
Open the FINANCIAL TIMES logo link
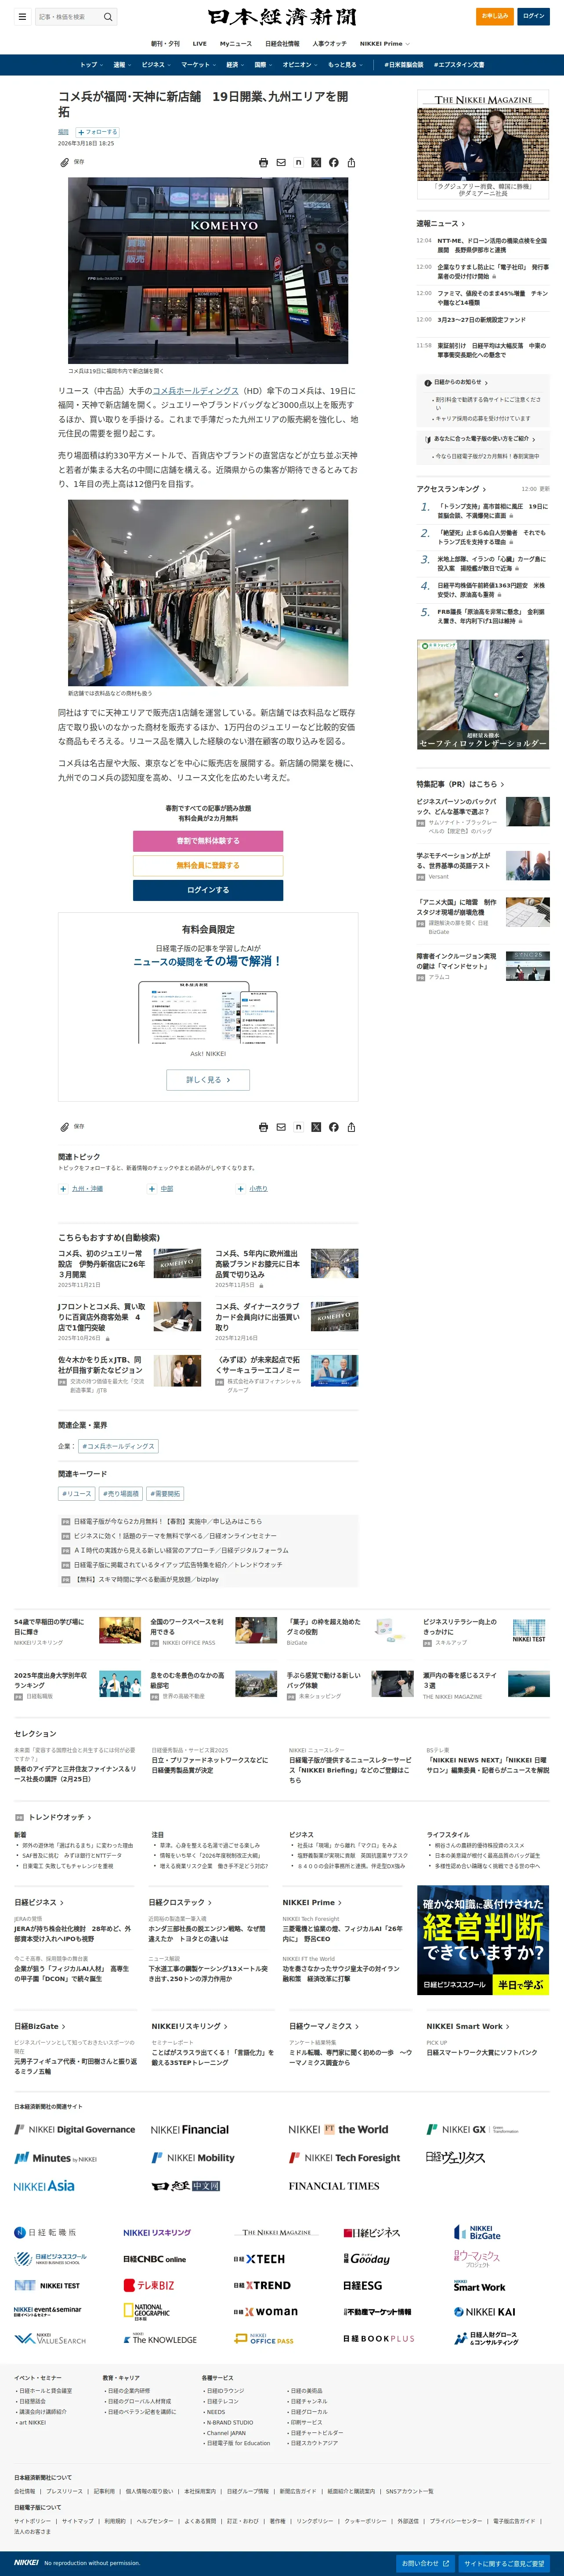334,2186
